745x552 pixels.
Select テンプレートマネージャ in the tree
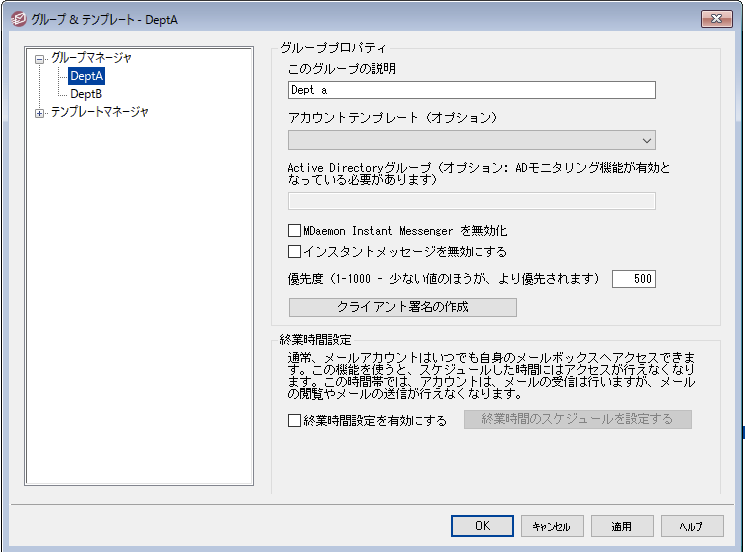99,112
